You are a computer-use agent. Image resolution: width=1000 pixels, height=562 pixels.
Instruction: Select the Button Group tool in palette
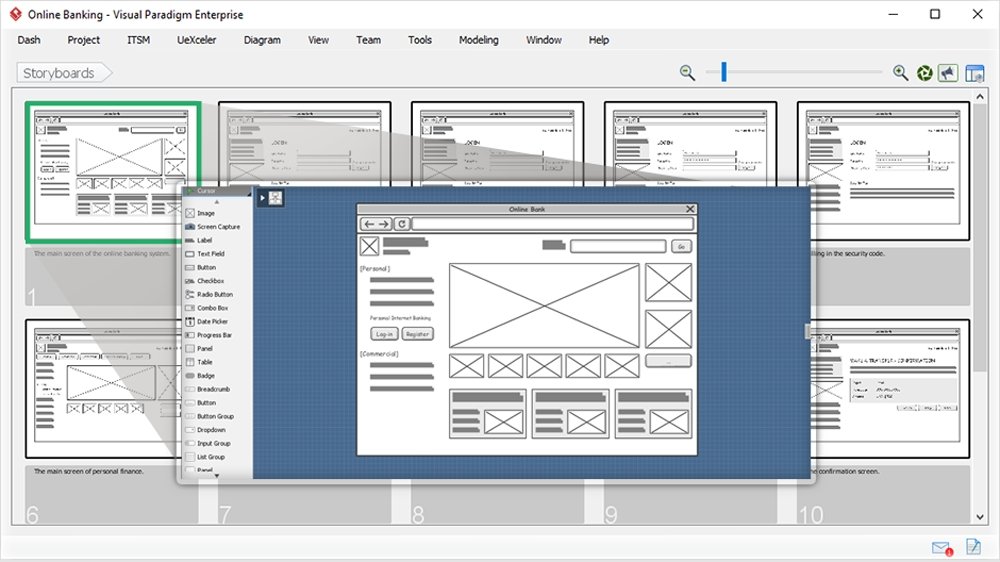(x=210, y=417)
